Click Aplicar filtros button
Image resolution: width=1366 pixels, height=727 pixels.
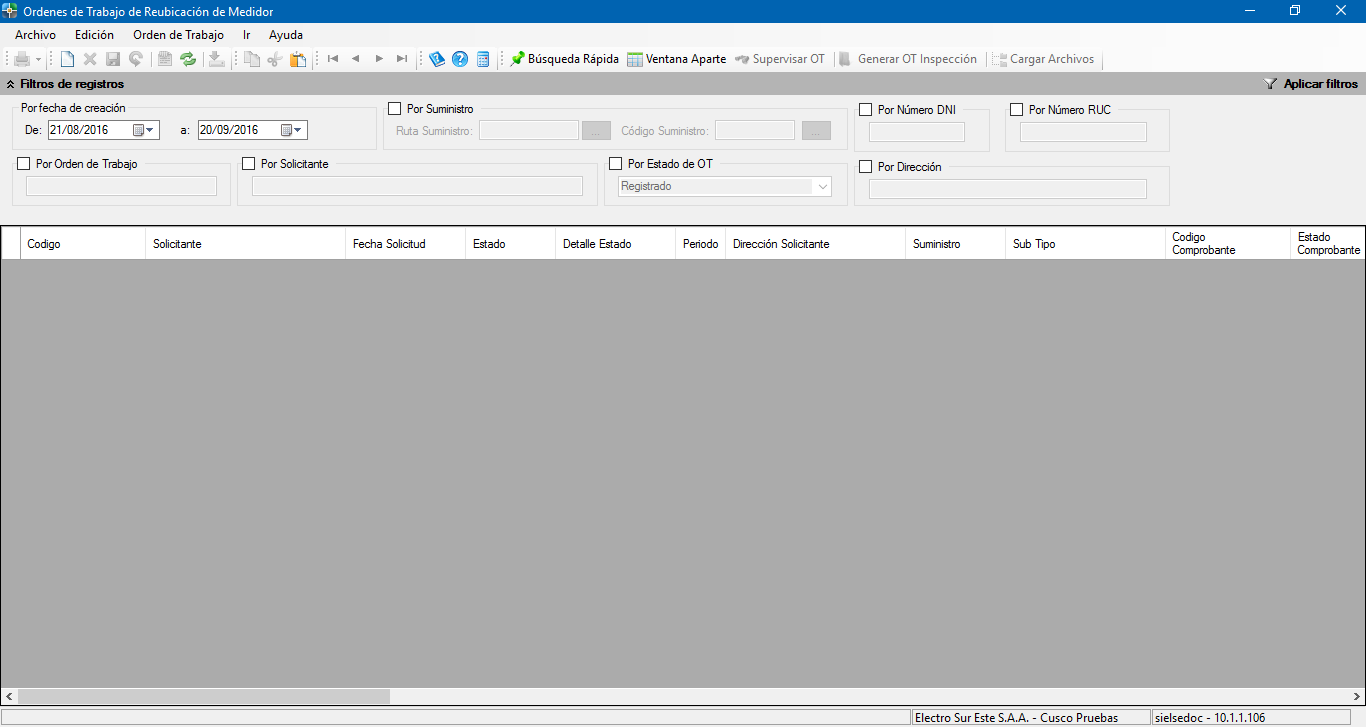[x=1311, y=85]
